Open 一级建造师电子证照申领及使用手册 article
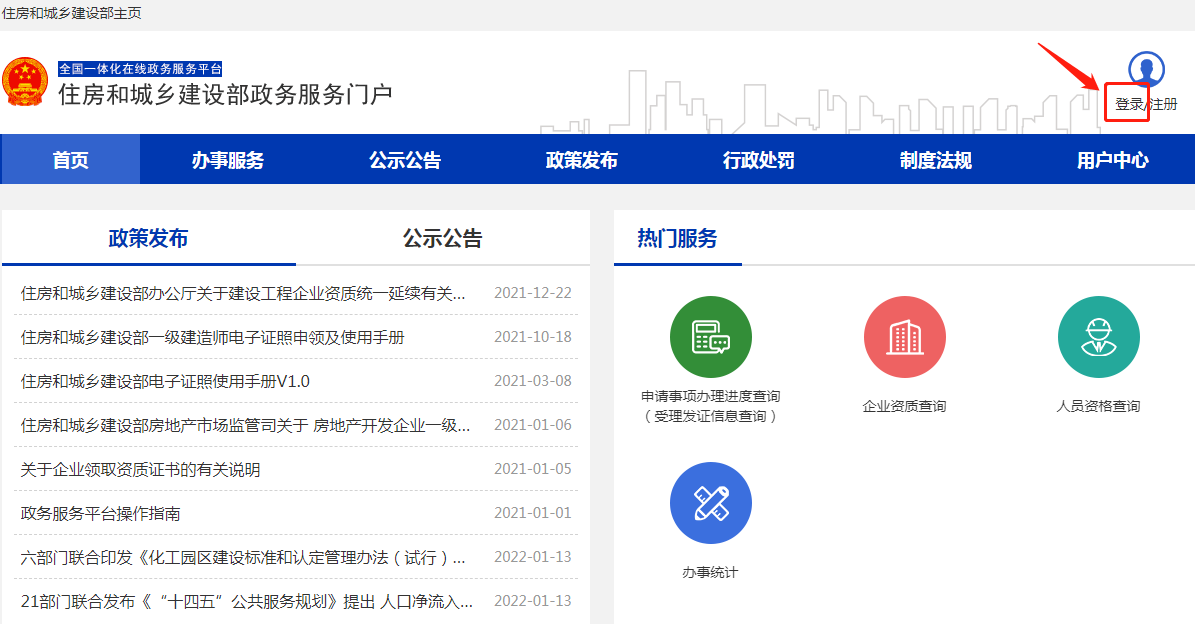Image resolution: width=1195 pixels, height=624 pixels. pos(212,337)
